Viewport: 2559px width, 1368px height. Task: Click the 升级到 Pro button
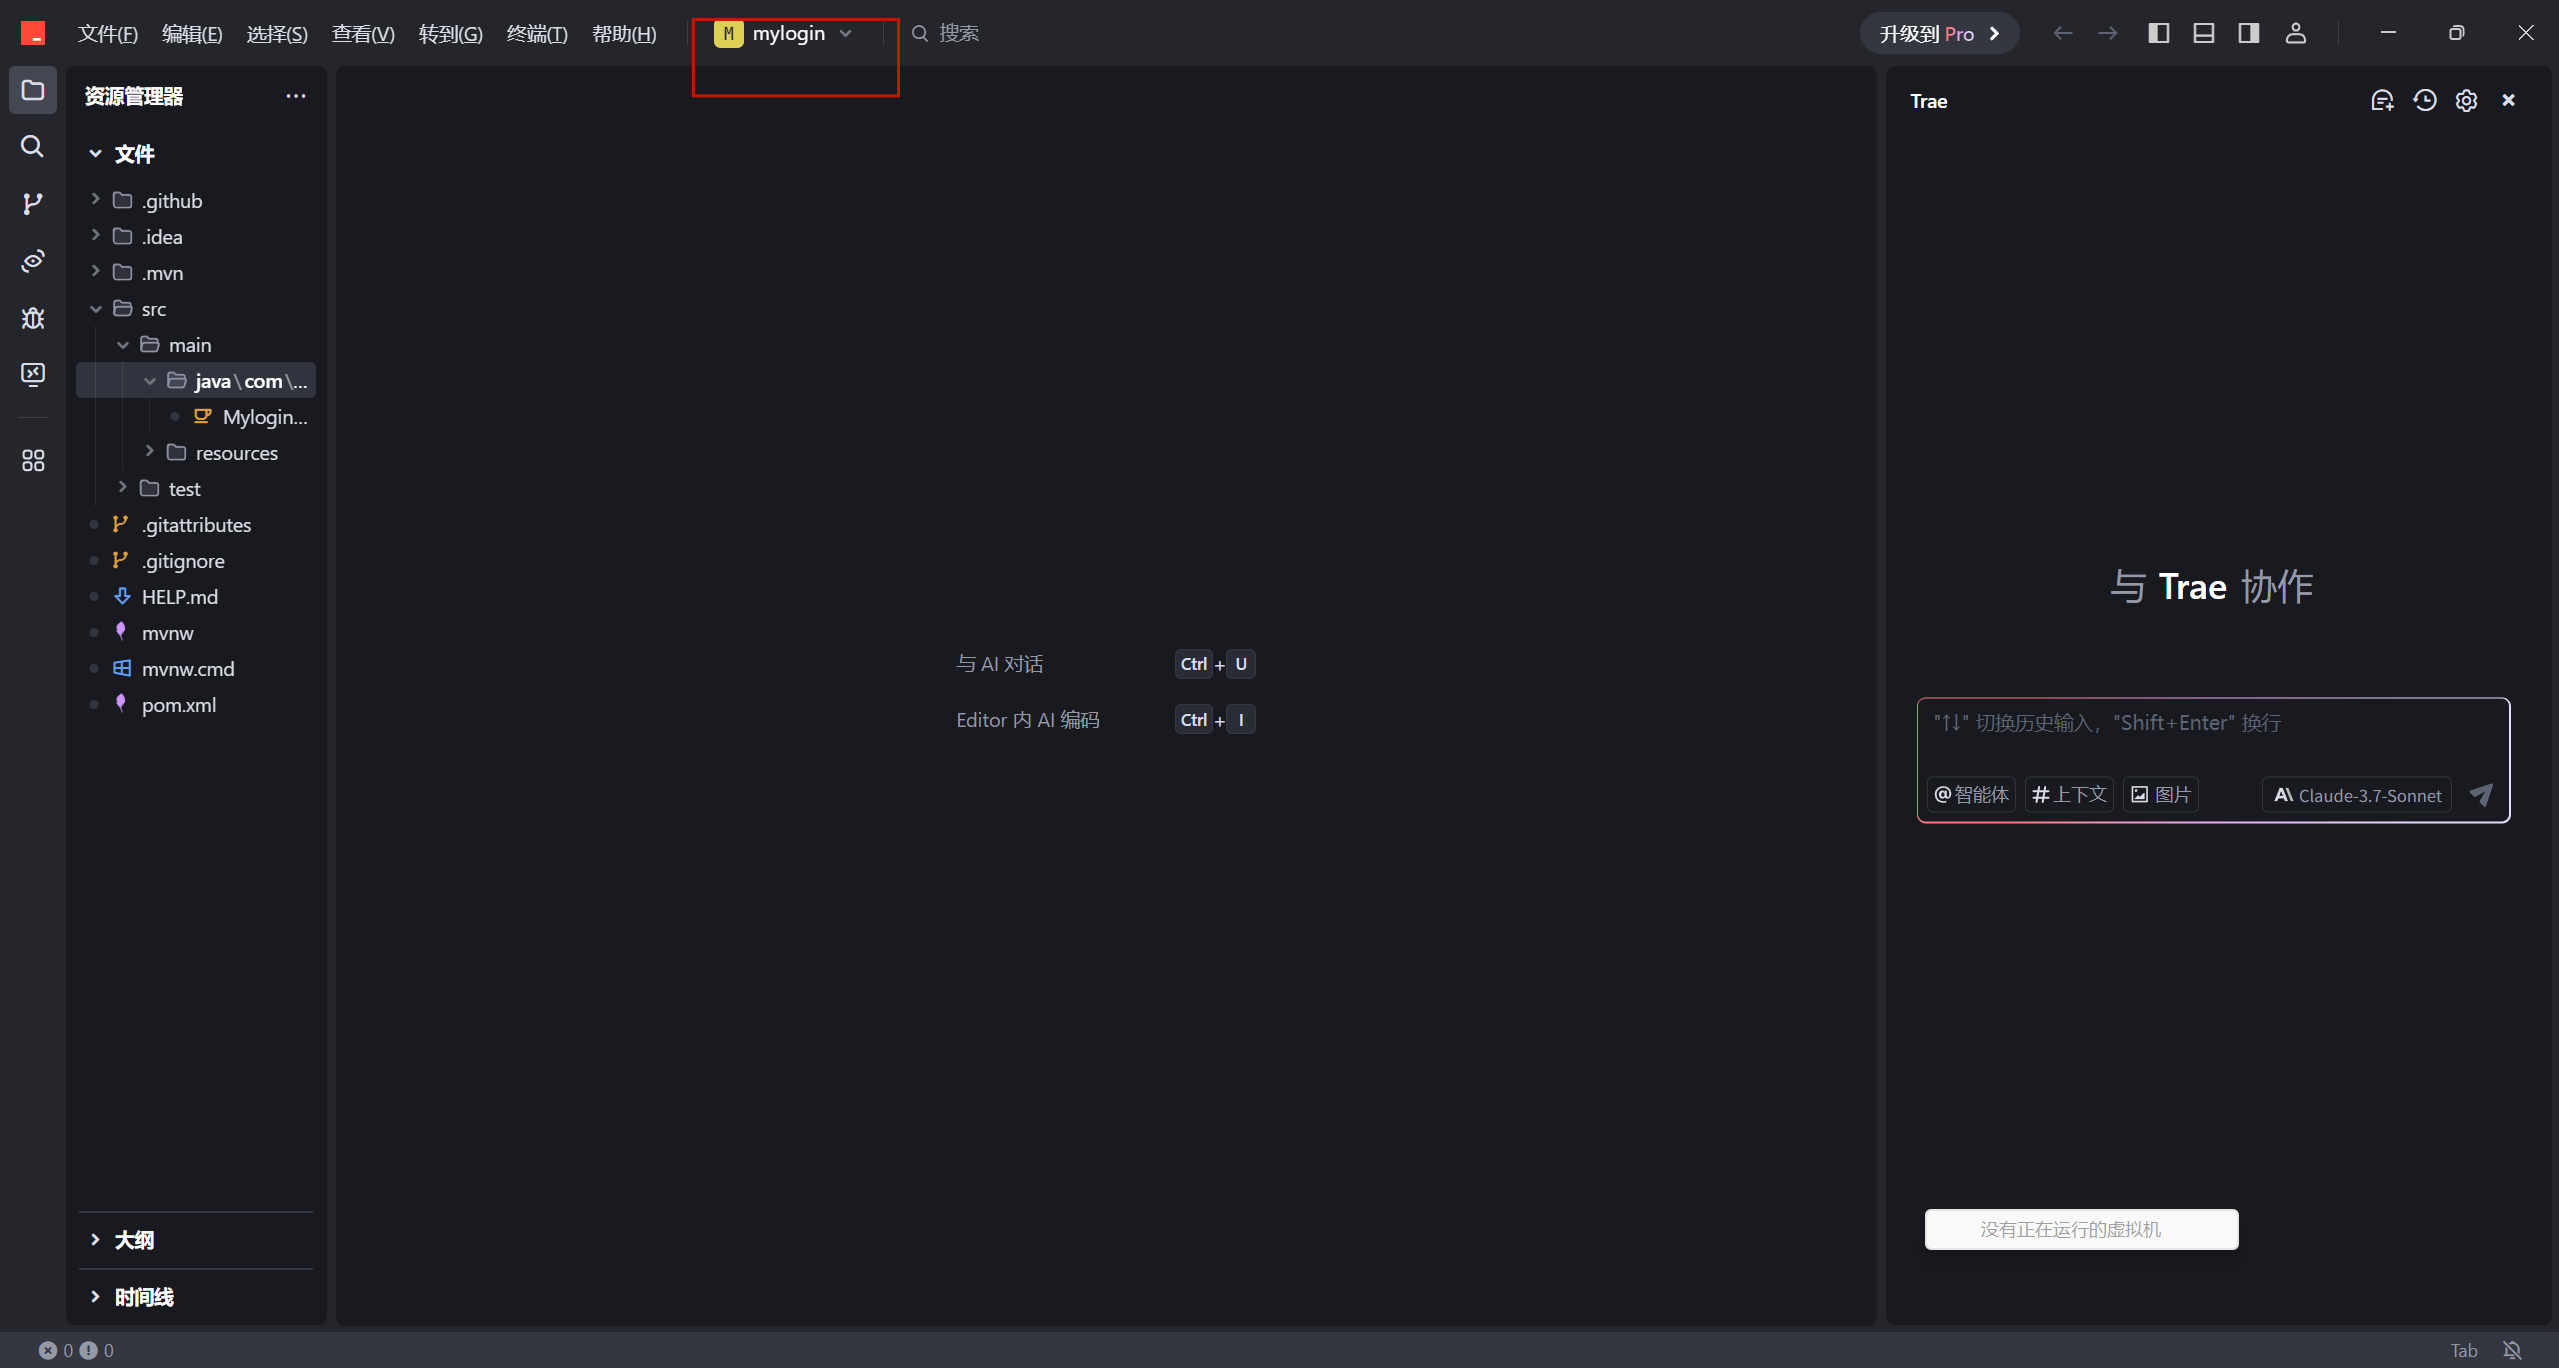(x=1939, y=34)
